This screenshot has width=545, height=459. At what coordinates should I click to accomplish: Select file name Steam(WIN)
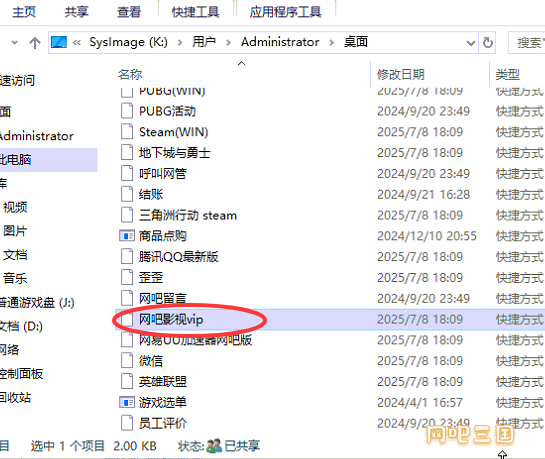(x=173, y=132)
